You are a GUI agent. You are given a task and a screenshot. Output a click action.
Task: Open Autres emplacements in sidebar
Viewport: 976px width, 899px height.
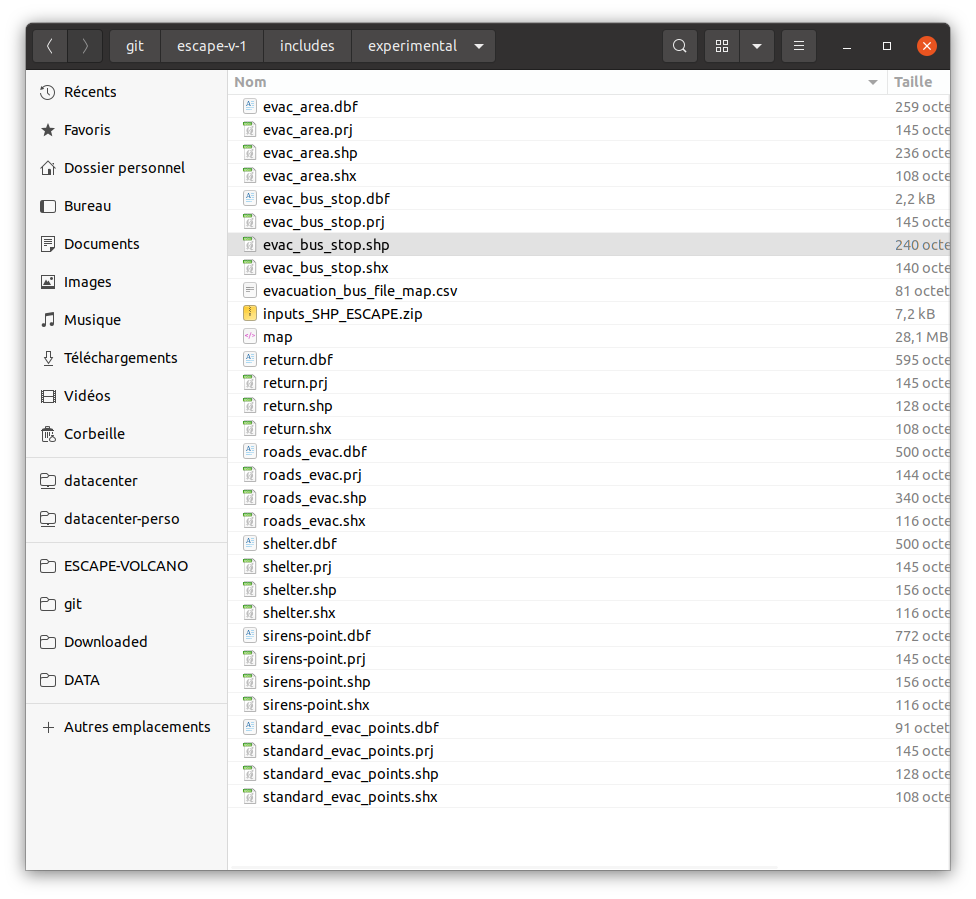[x=137, y=727]
